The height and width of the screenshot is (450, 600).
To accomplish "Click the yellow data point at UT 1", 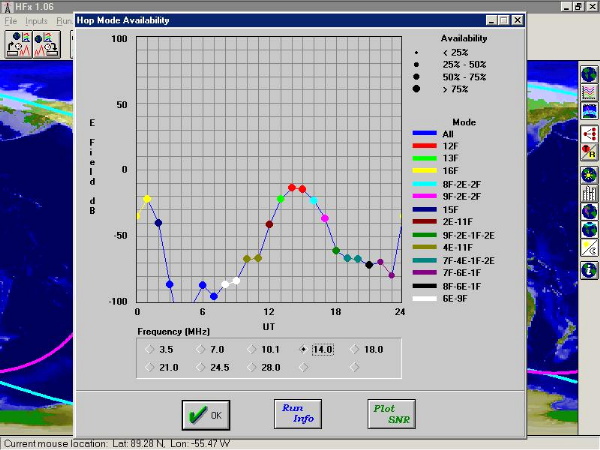I will [x=147, y=199].
